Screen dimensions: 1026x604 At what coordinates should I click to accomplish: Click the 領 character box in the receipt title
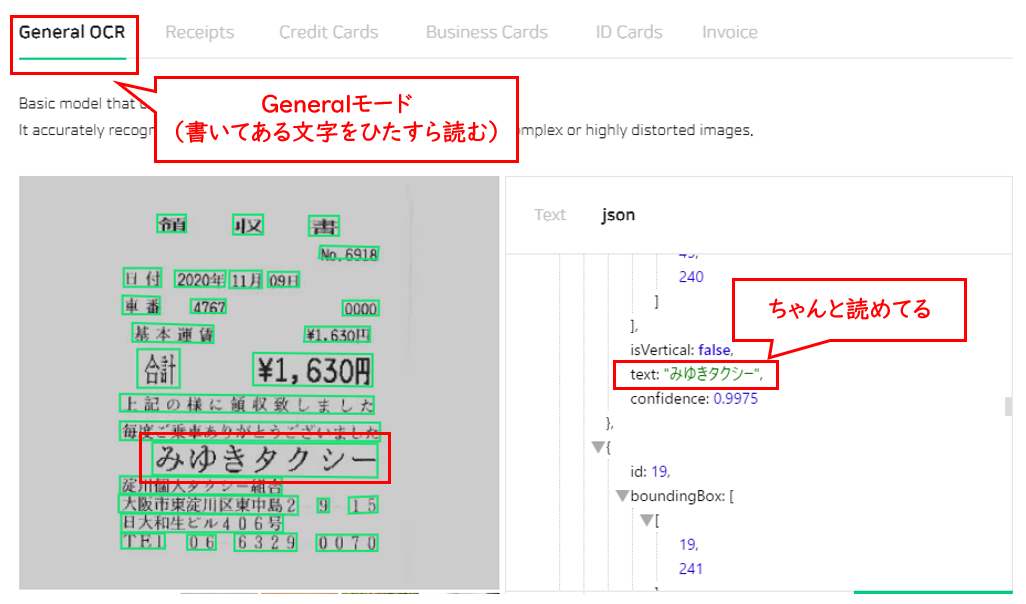pos(172,224)
